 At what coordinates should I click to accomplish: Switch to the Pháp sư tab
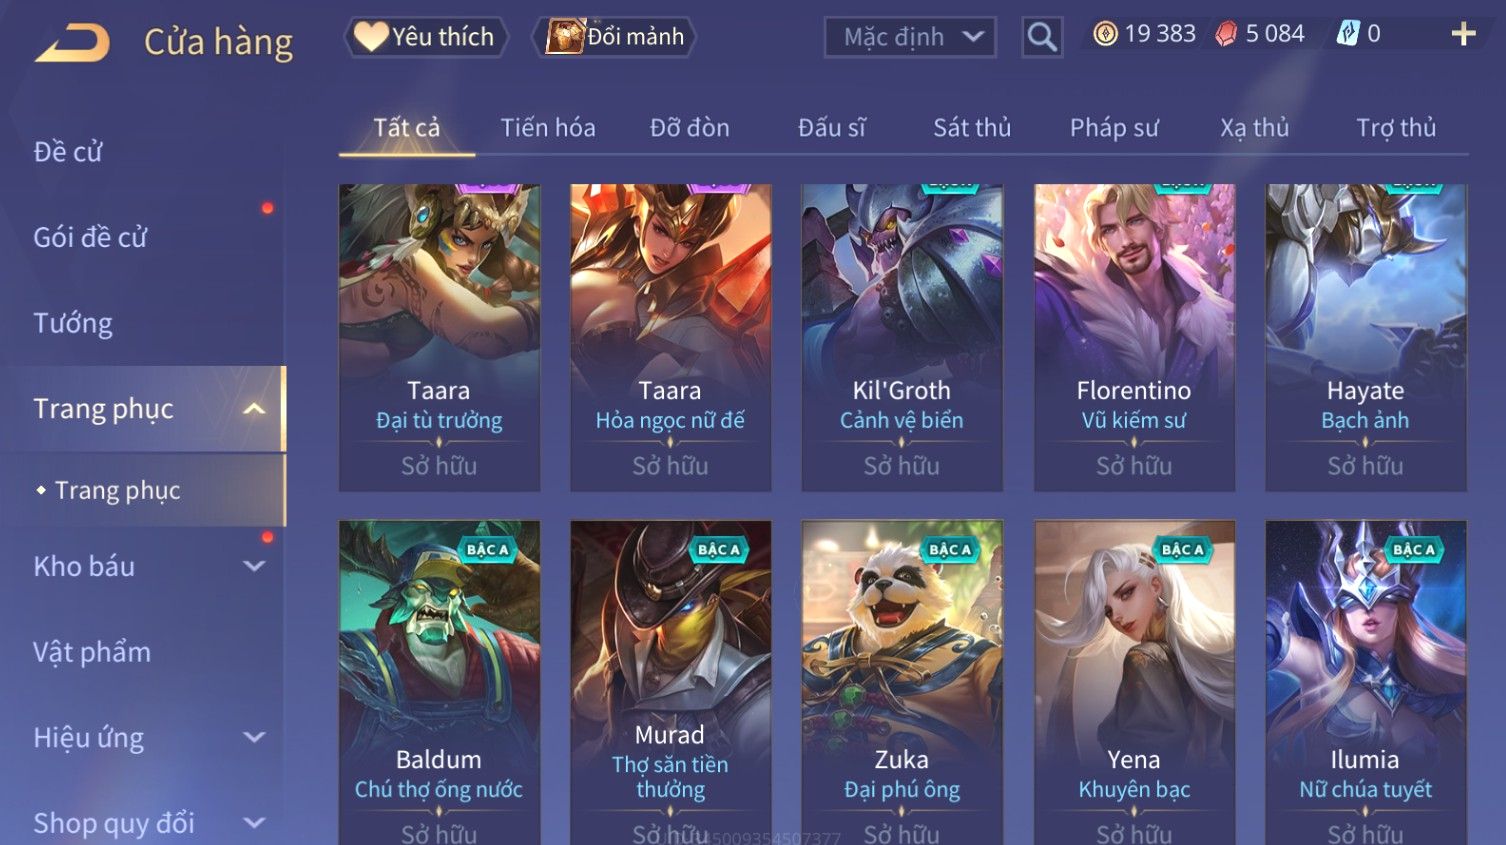[1114, 128]
